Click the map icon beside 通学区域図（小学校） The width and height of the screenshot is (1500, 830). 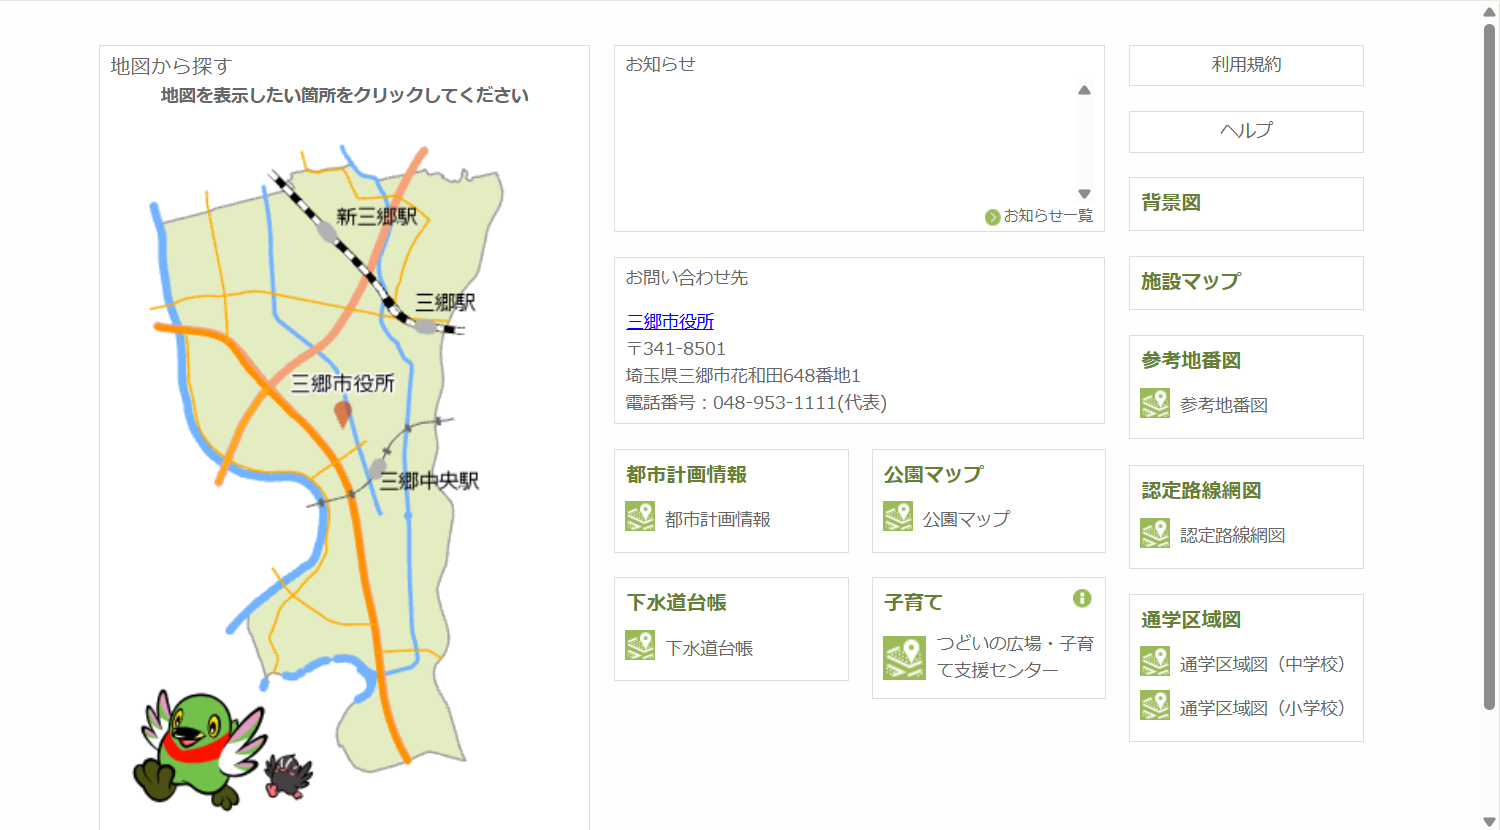click(x=1155, y=705)
